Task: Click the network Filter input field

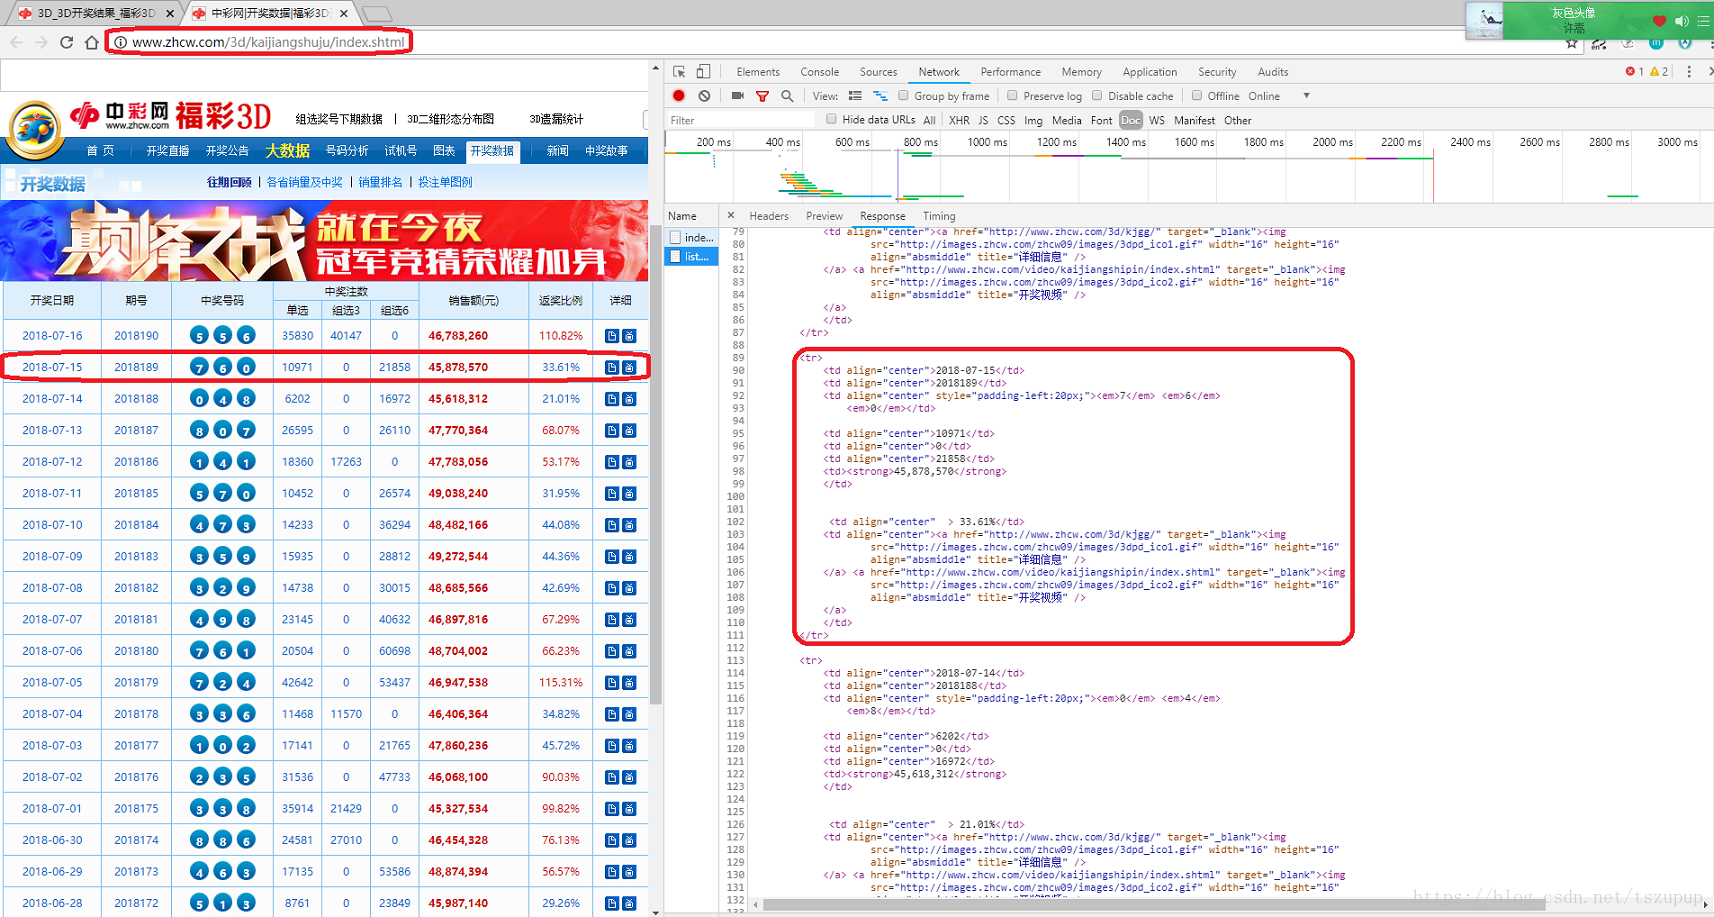Action: 741,120
